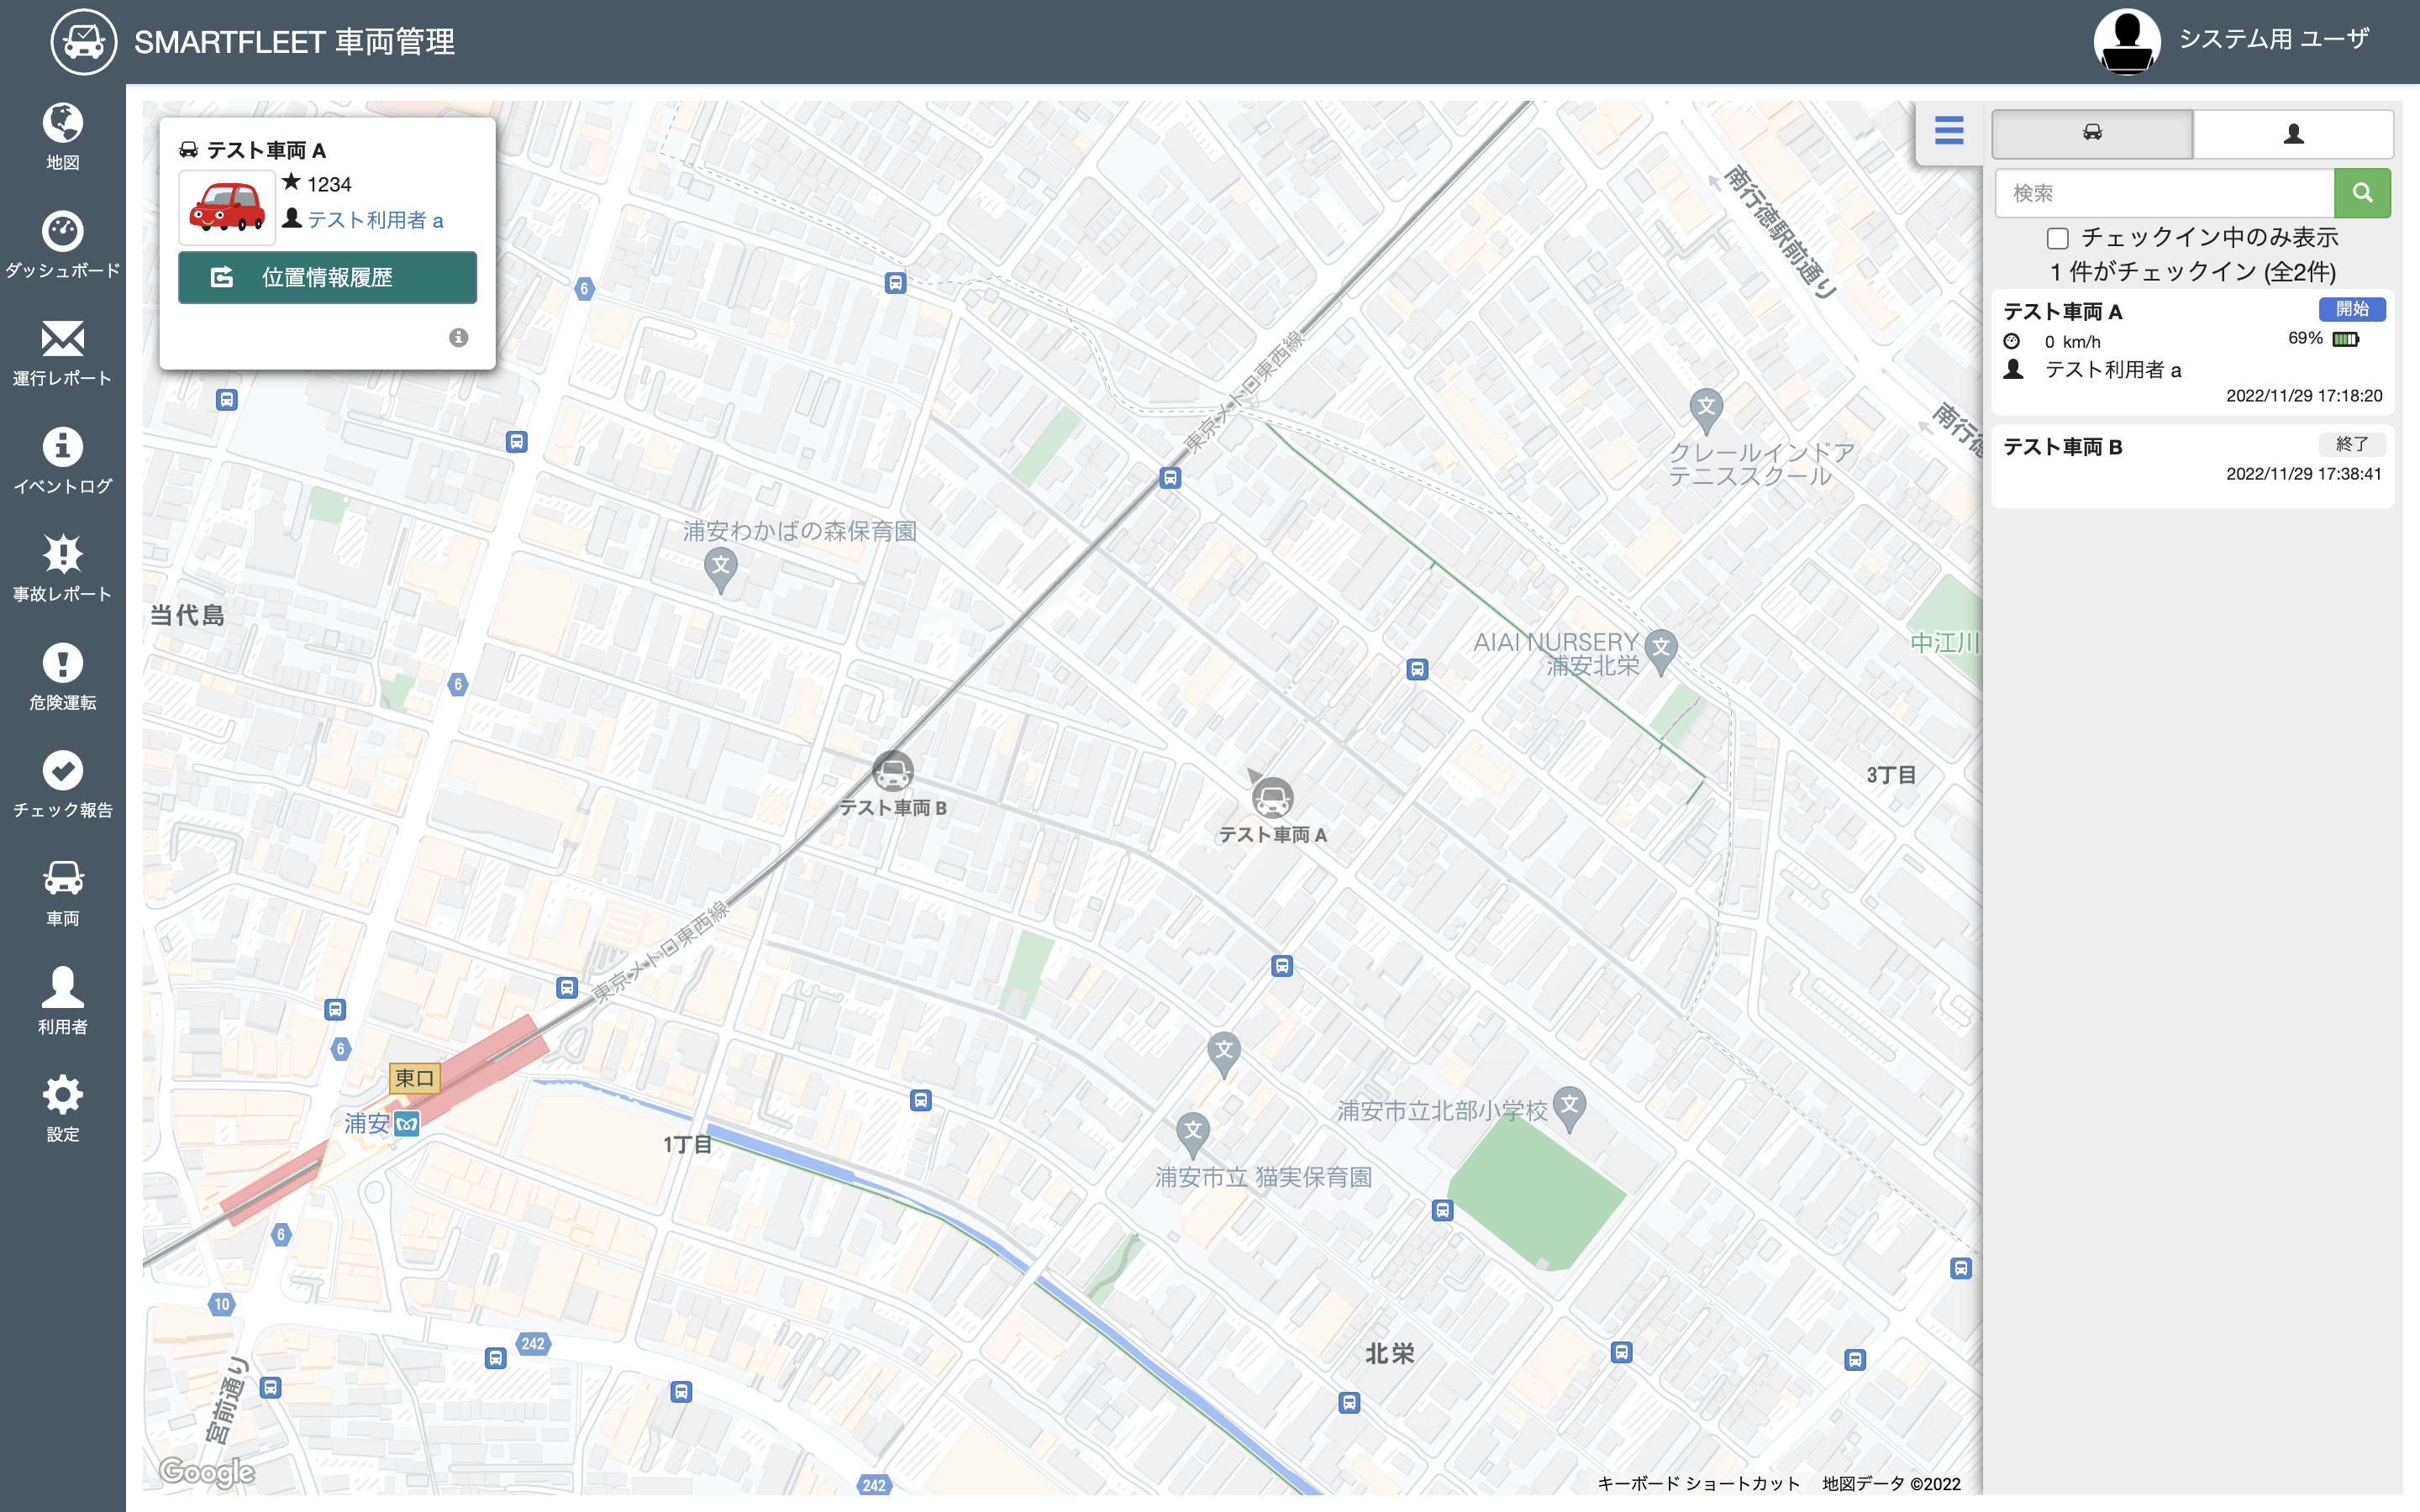This screenshot has height=1512, width=2420.
Task: Open 事故レポート accident reports
Action: point(62,569)
